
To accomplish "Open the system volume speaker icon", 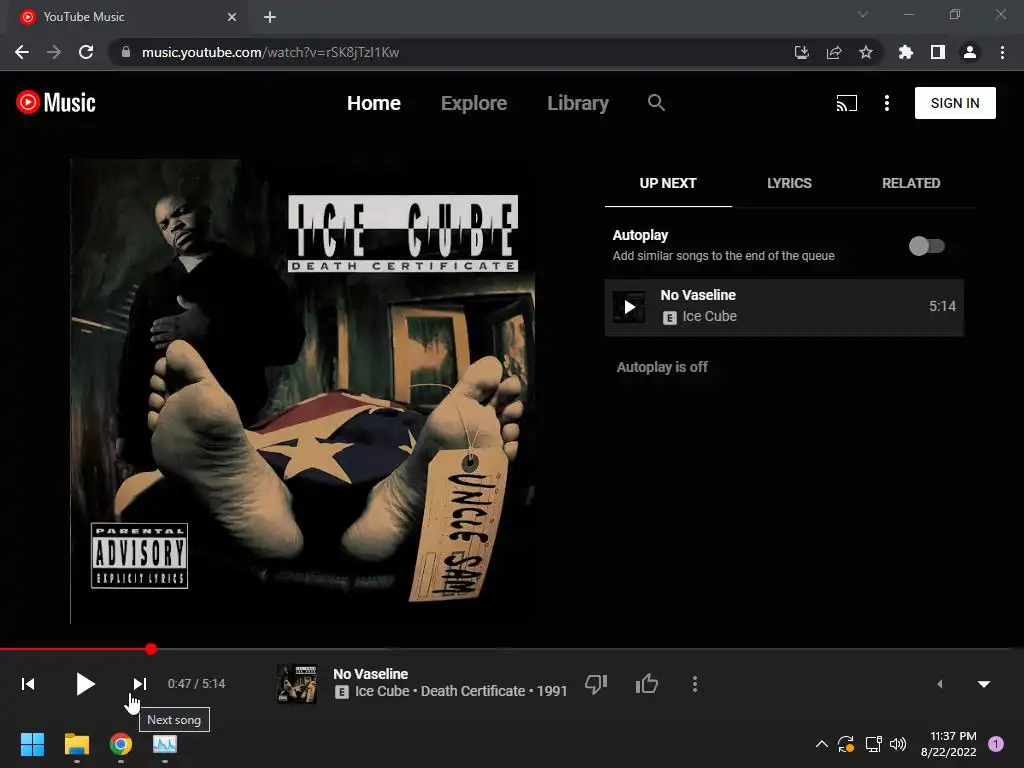I will (x=898, y=744).
